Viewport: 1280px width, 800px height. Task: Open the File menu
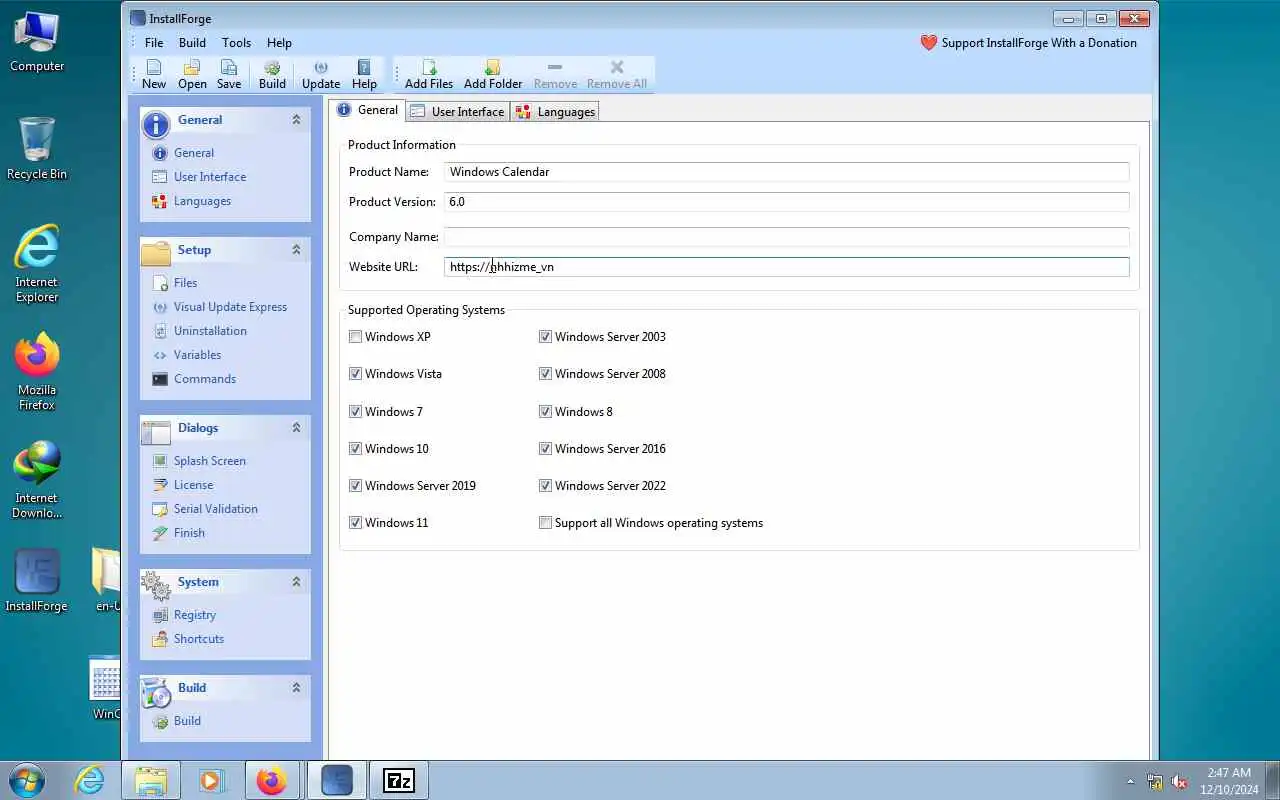point(154,43)
